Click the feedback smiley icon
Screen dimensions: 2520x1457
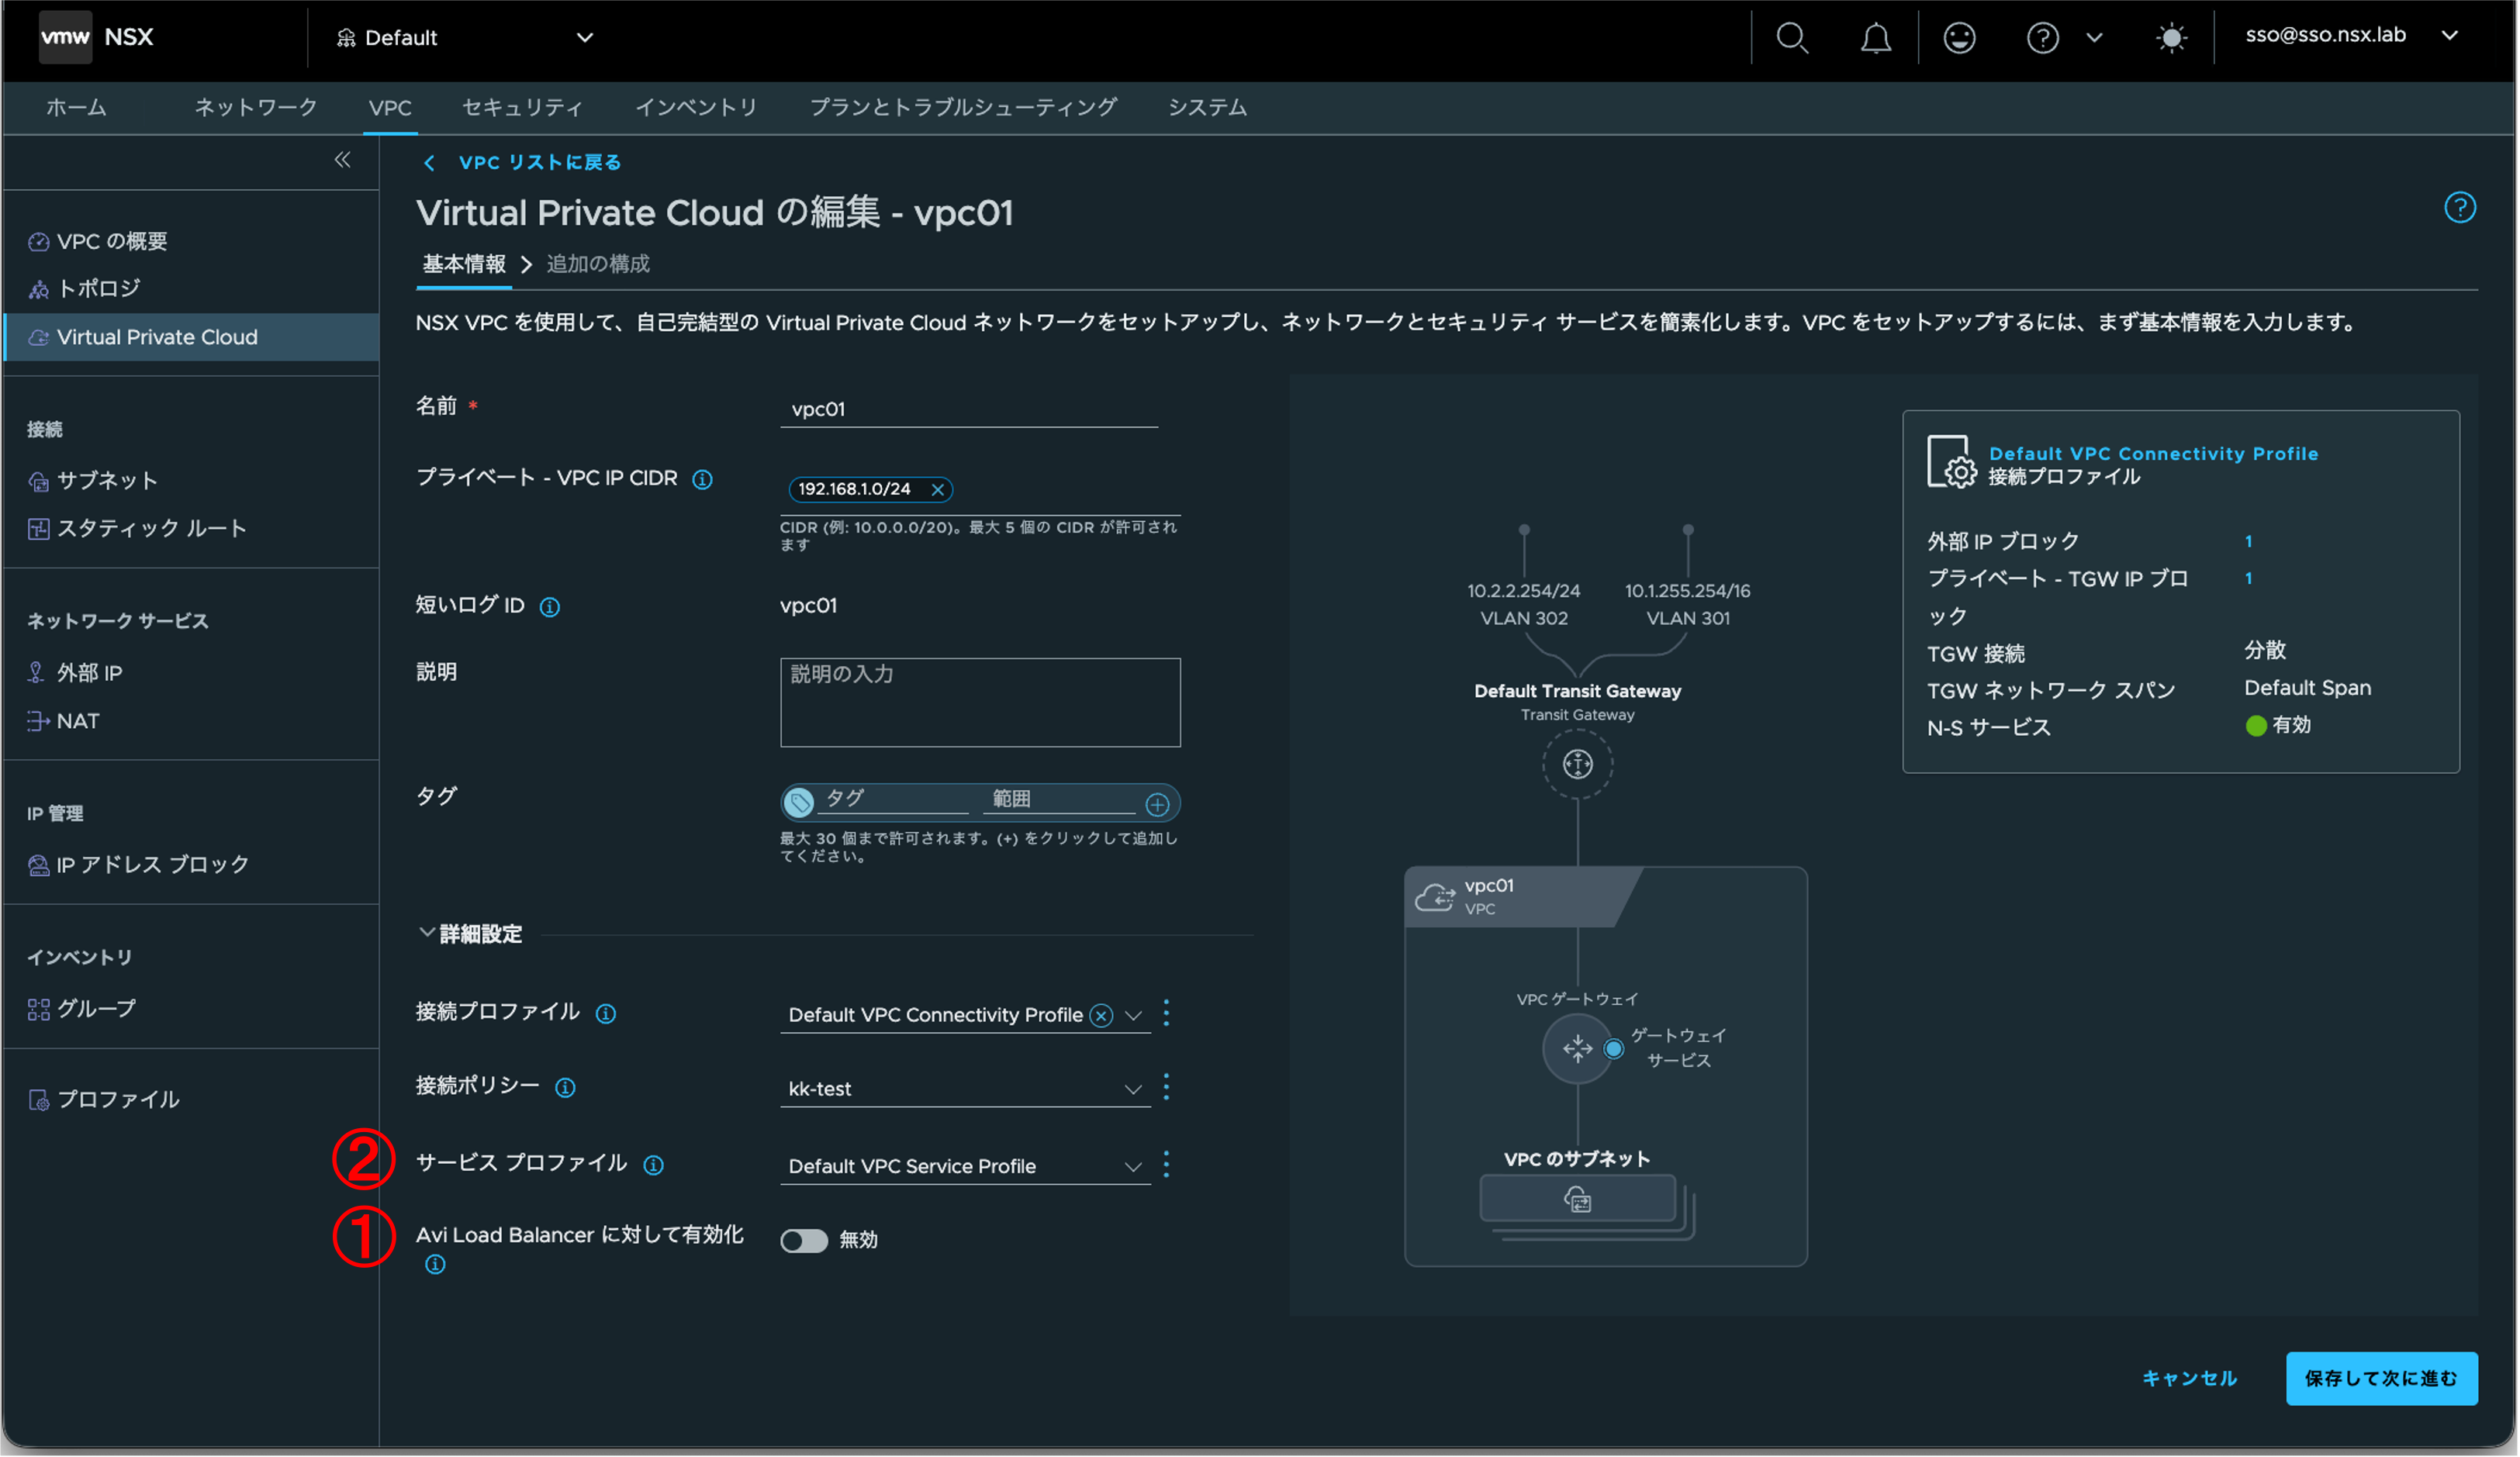click(x=1958, y=38)
